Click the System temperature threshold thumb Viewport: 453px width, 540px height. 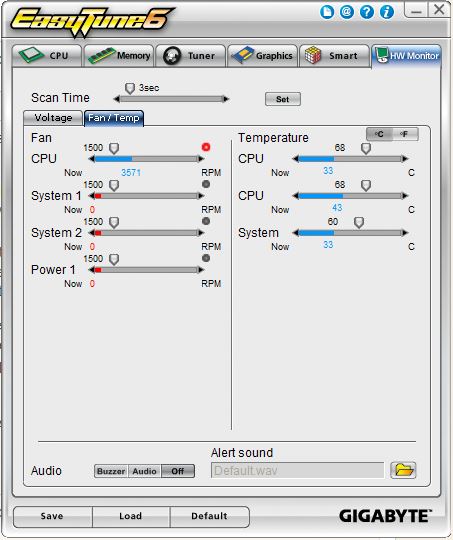tap(359, 222)
